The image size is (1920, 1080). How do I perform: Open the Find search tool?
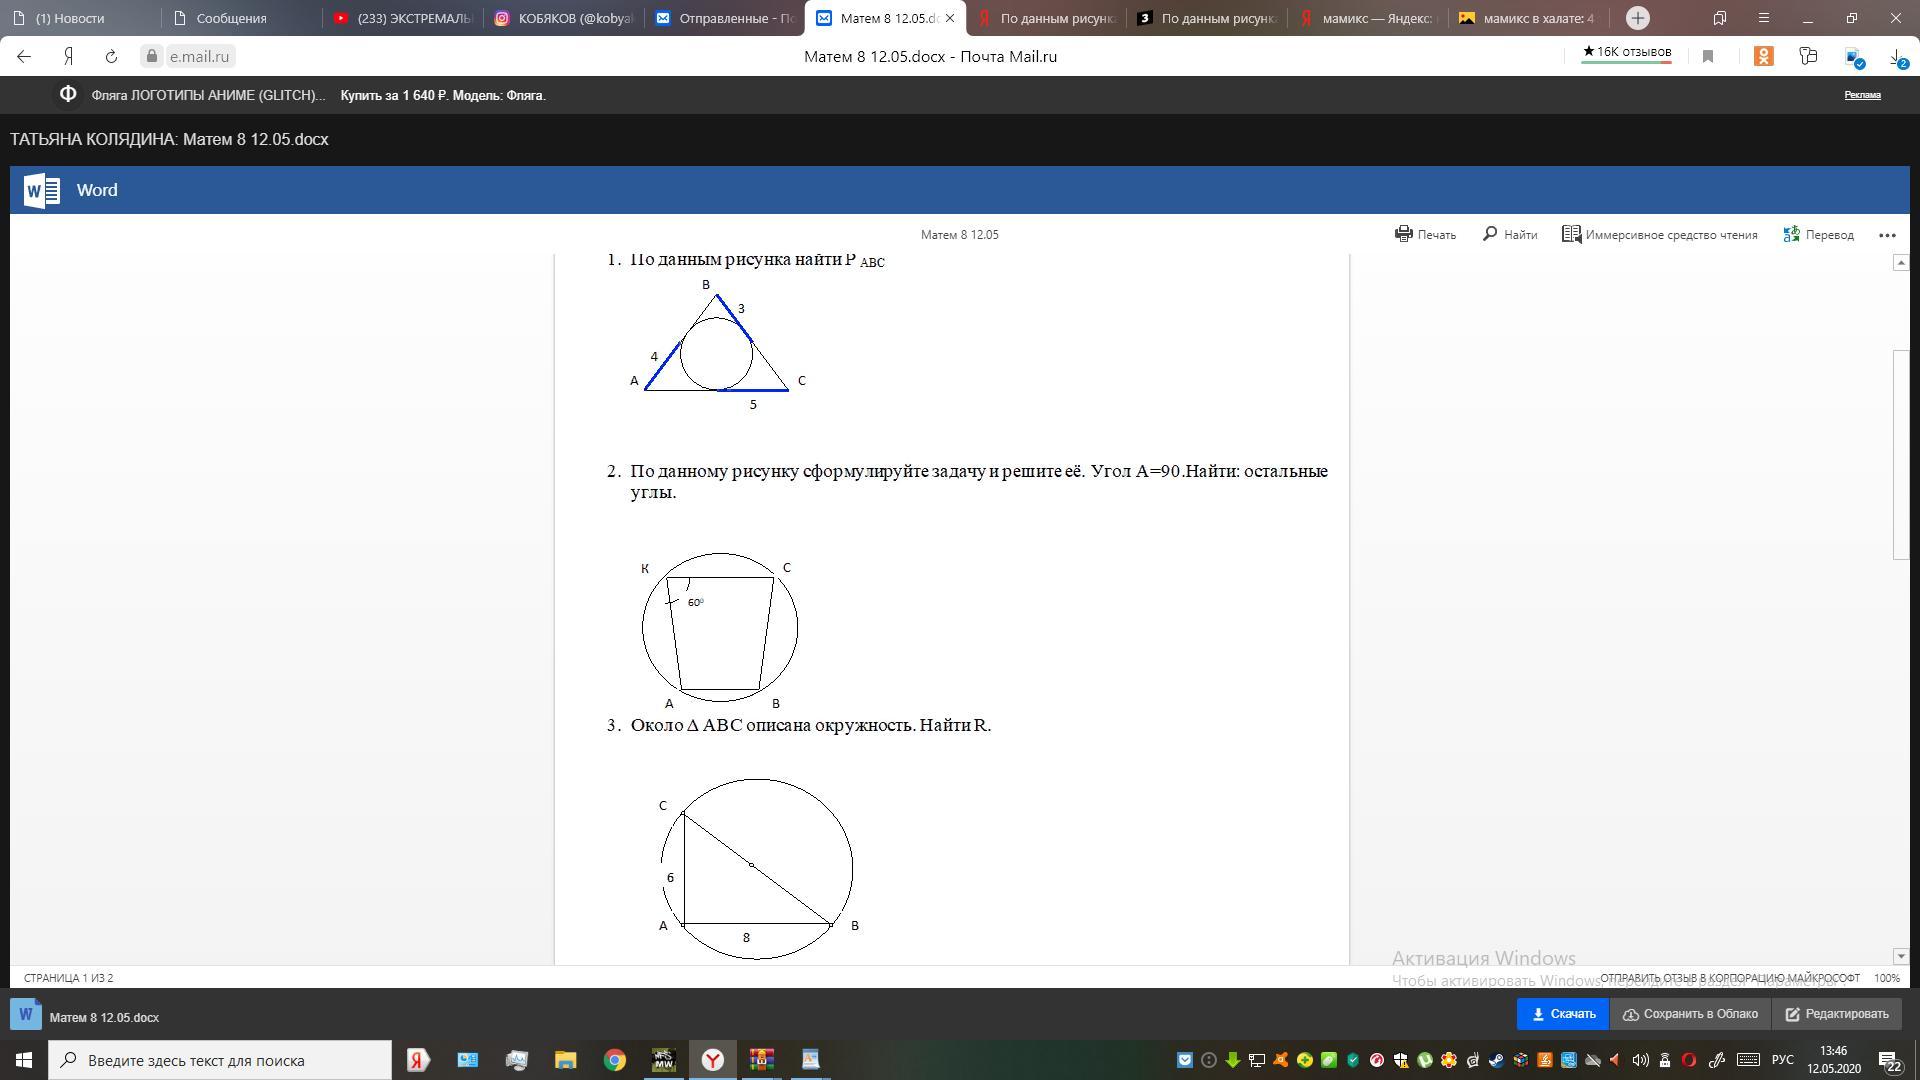click(1510, 234)
